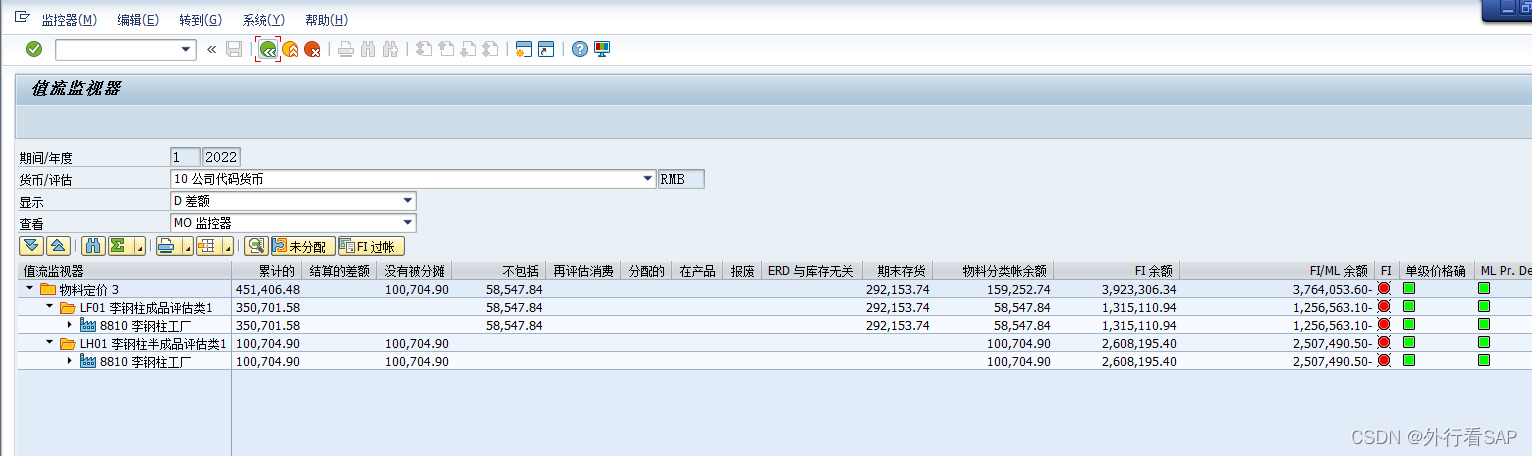Click the Print icon in the standard toolbar
The image size is (1532, 456).
[x=346, y=49]
